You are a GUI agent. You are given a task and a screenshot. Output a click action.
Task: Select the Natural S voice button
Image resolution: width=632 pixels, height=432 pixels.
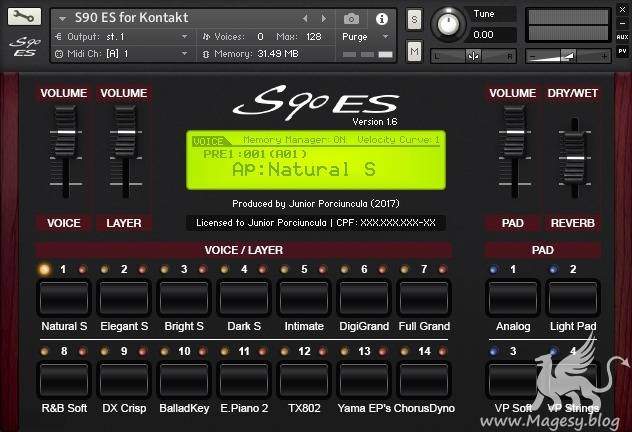pyautogui.click(x=64, y=299)
